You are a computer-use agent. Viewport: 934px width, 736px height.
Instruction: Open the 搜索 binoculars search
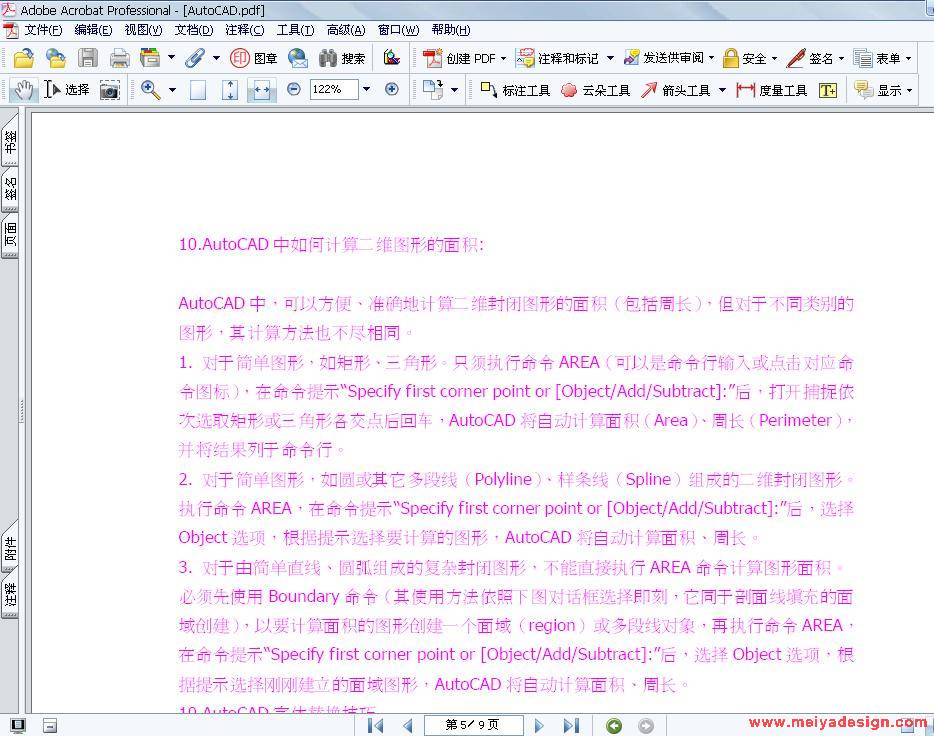(342, 58)
